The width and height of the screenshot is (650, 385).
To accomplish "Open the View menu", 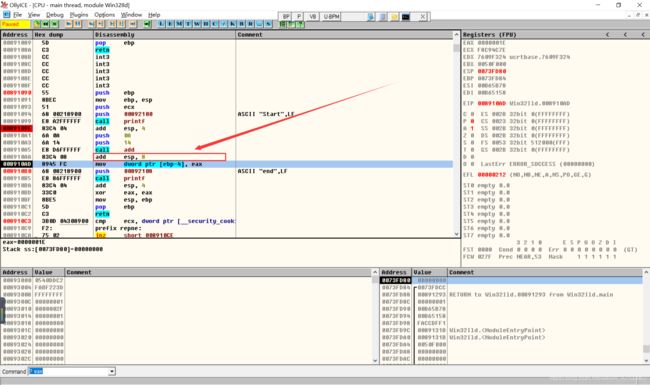I will tap(34, 15).
